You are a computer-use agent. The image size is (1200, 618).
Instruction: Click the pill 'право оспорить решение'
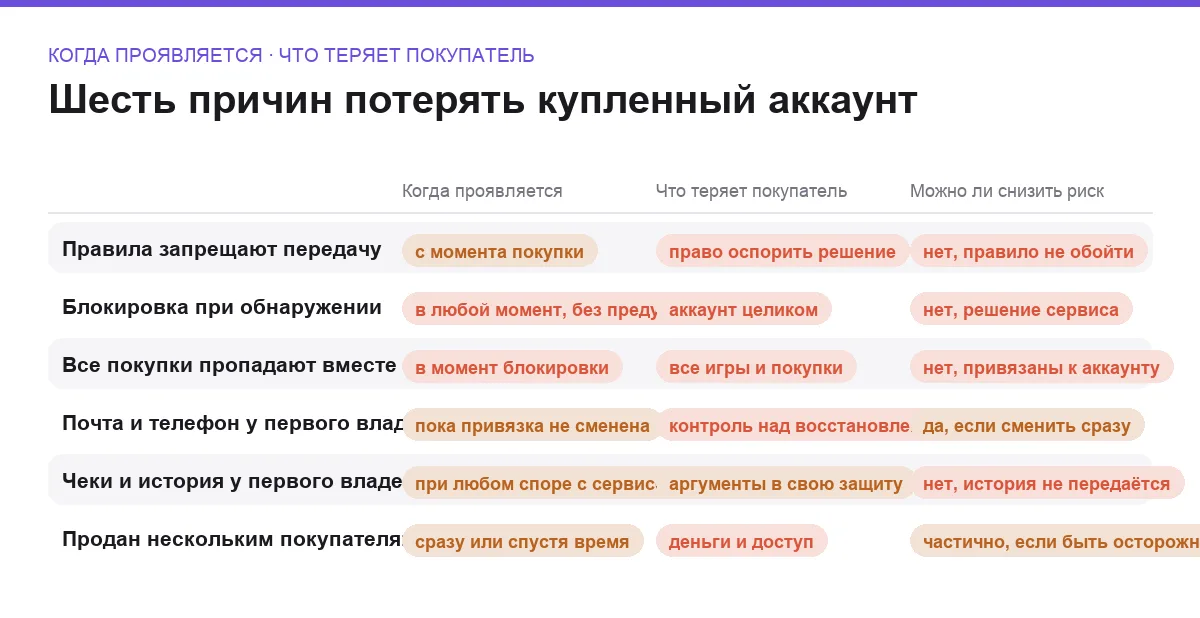782,251
